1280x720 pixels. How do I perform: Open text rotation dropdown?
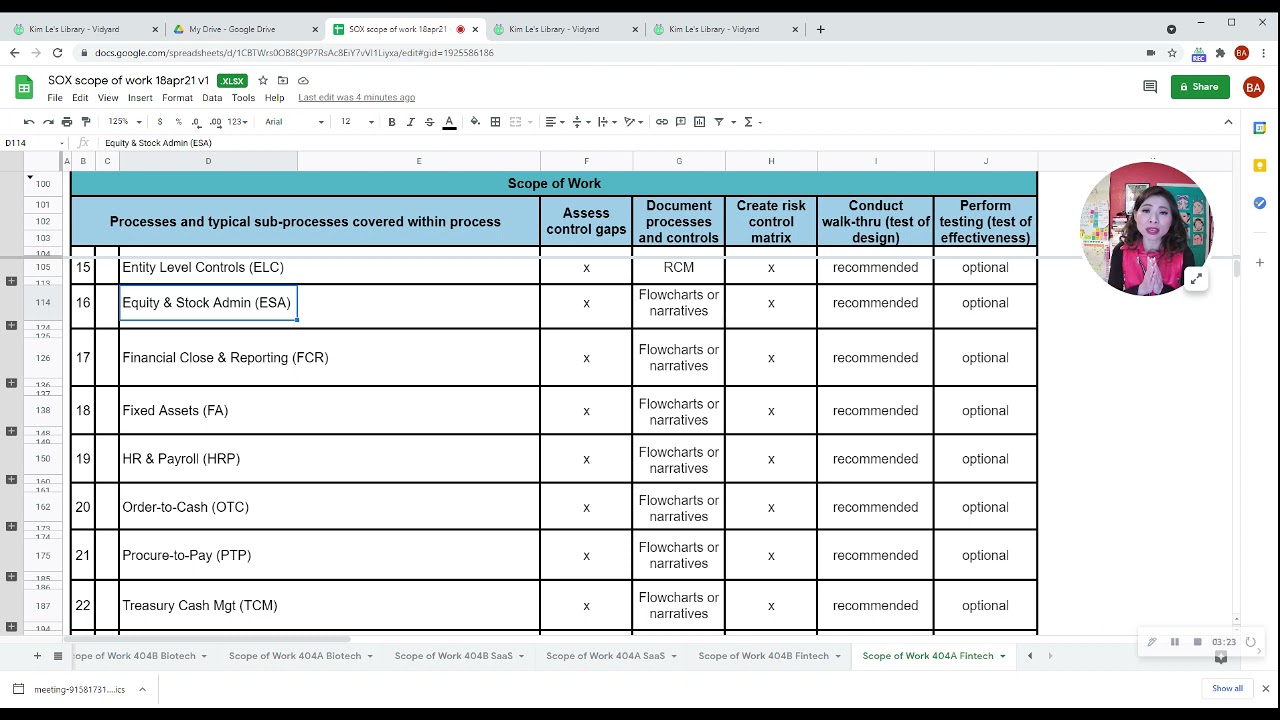(x=633, y=122)
